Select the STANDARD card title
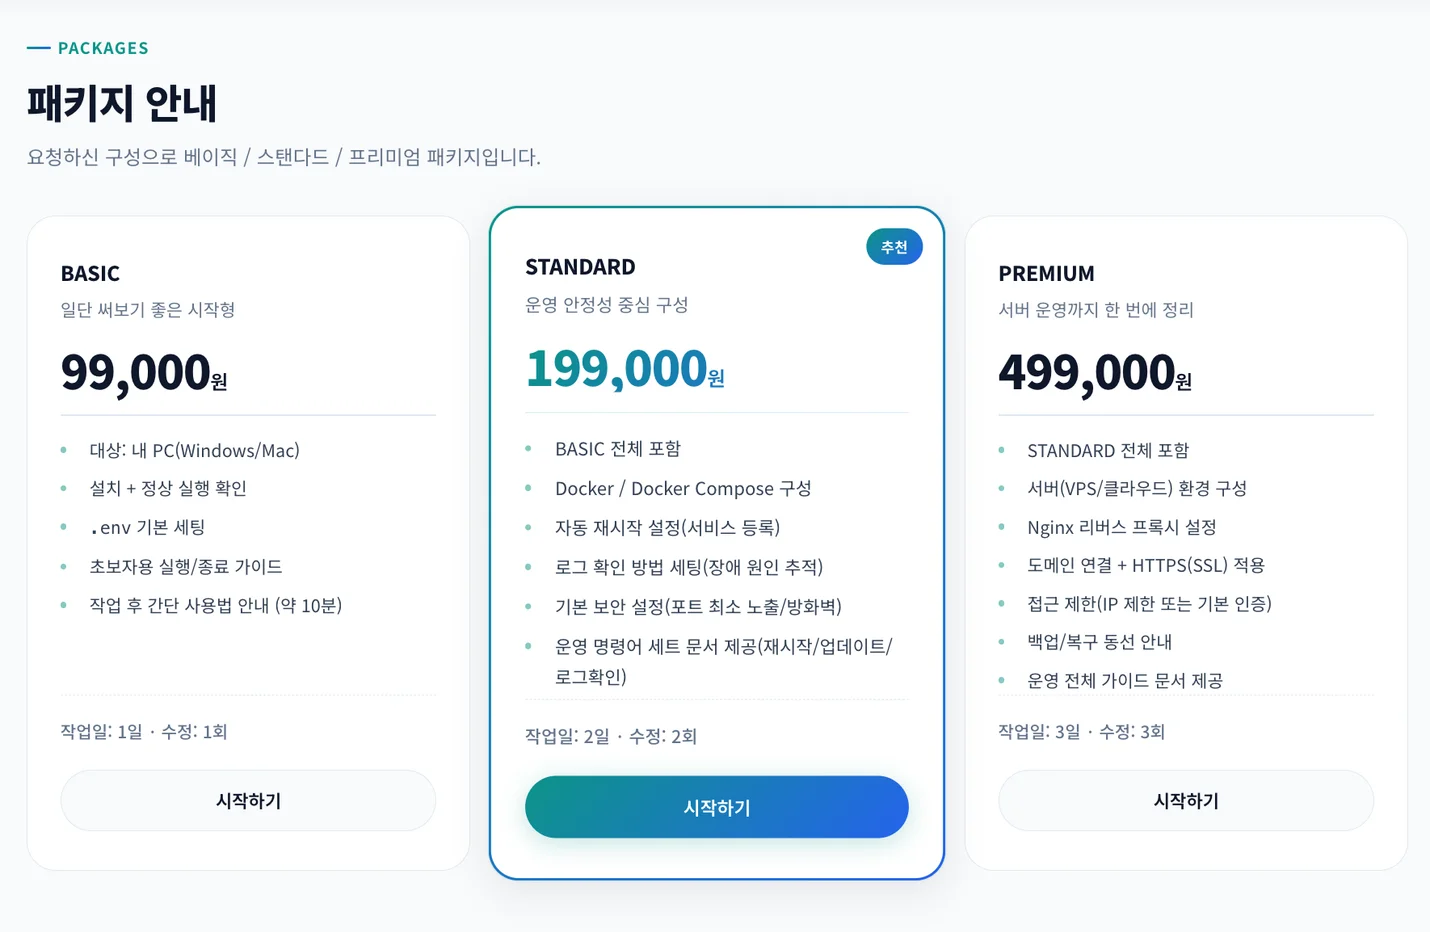The width and height of the screenshot is (1430, 932). click(x=580, y=266)
